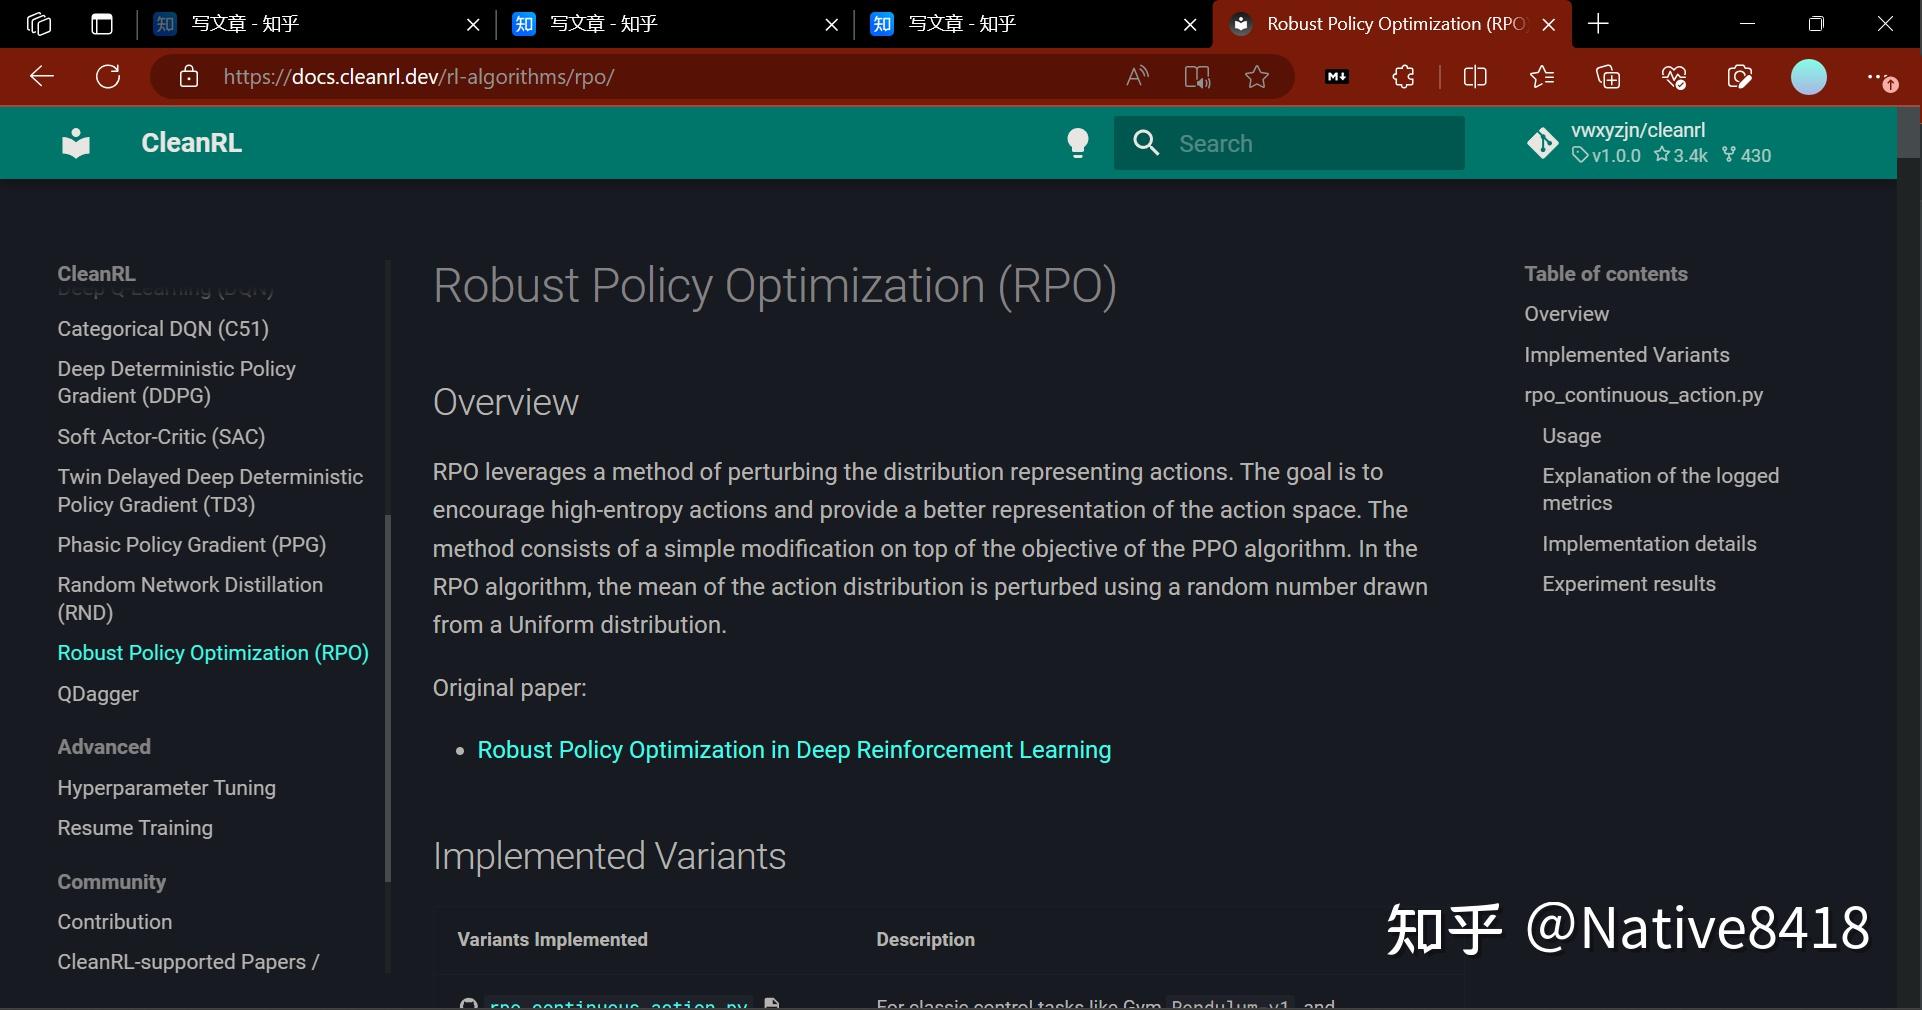
Task: Open the RPO original paper link
Action: pos(792,751)
